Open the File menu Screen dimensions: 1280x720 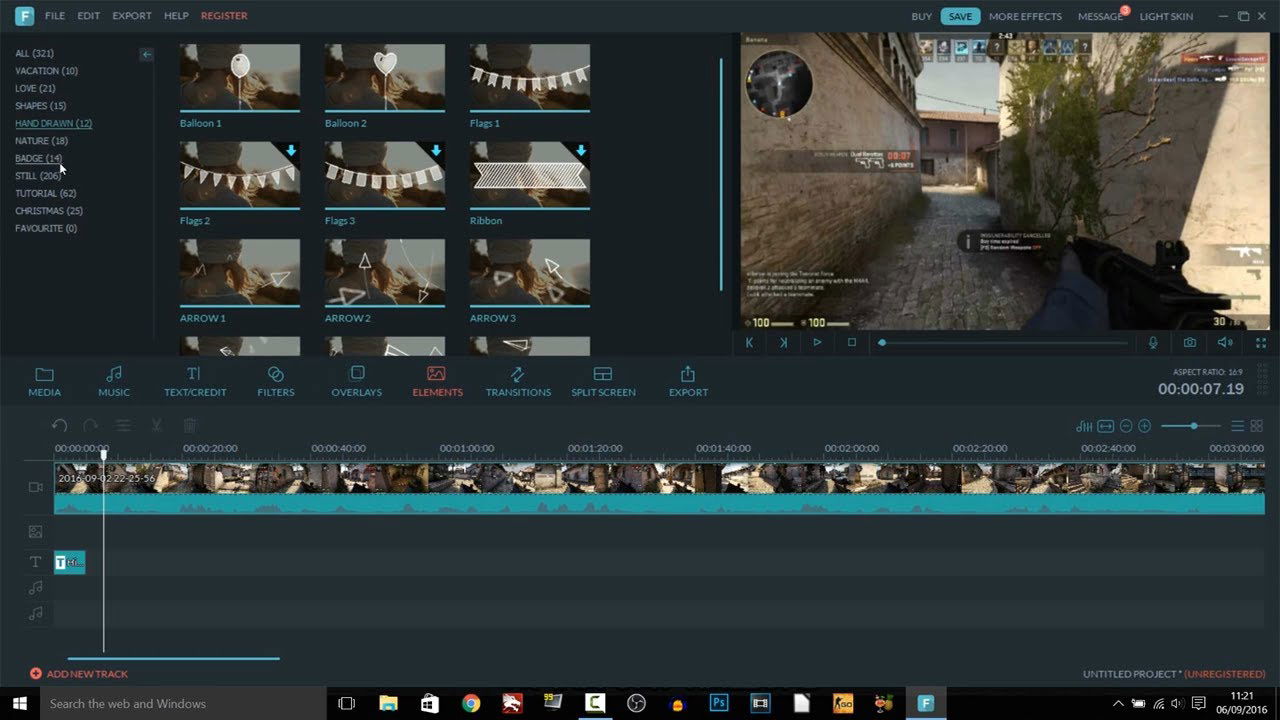[x=55, y=16]
